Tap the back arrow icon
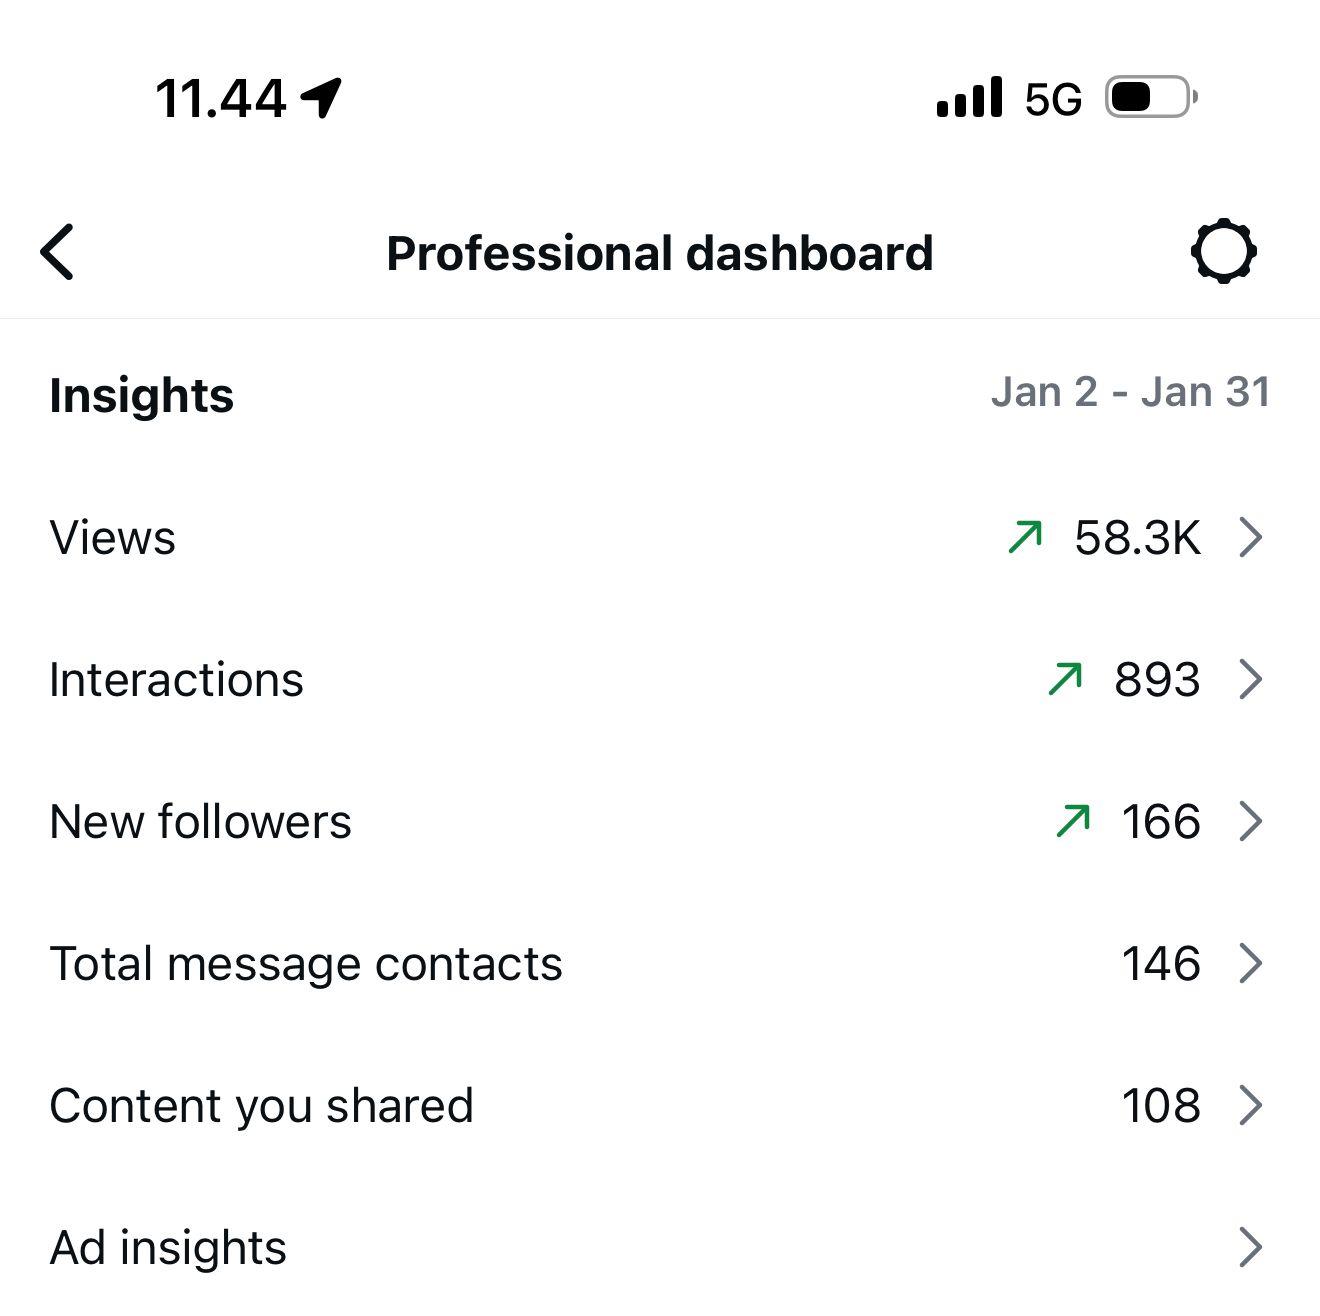Image resolution: width=1320 pixels, height=1316 pixels. [x=58, y=252]
